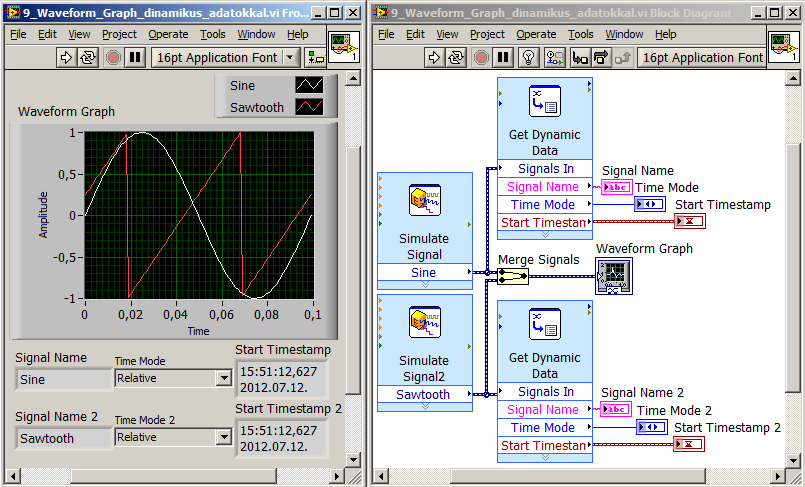
Task: Click Run arrow in Front Panel toolbar
Action: pyautogui.click(x=66, y=57)
